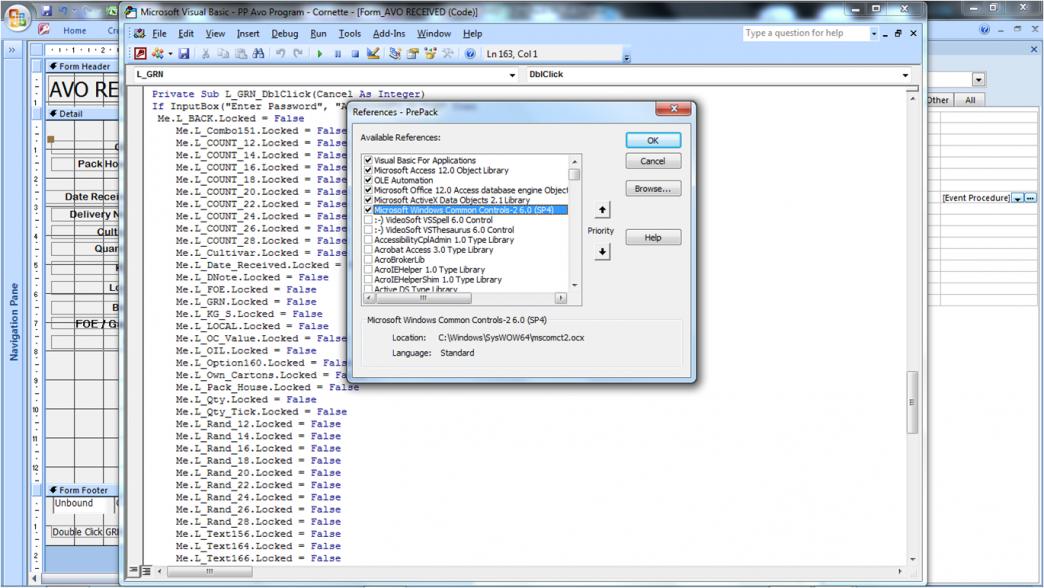Move reference priority down with the arrow
Image resolution: width=1044 pixels, height=588 pixels.
pos(602,252)
